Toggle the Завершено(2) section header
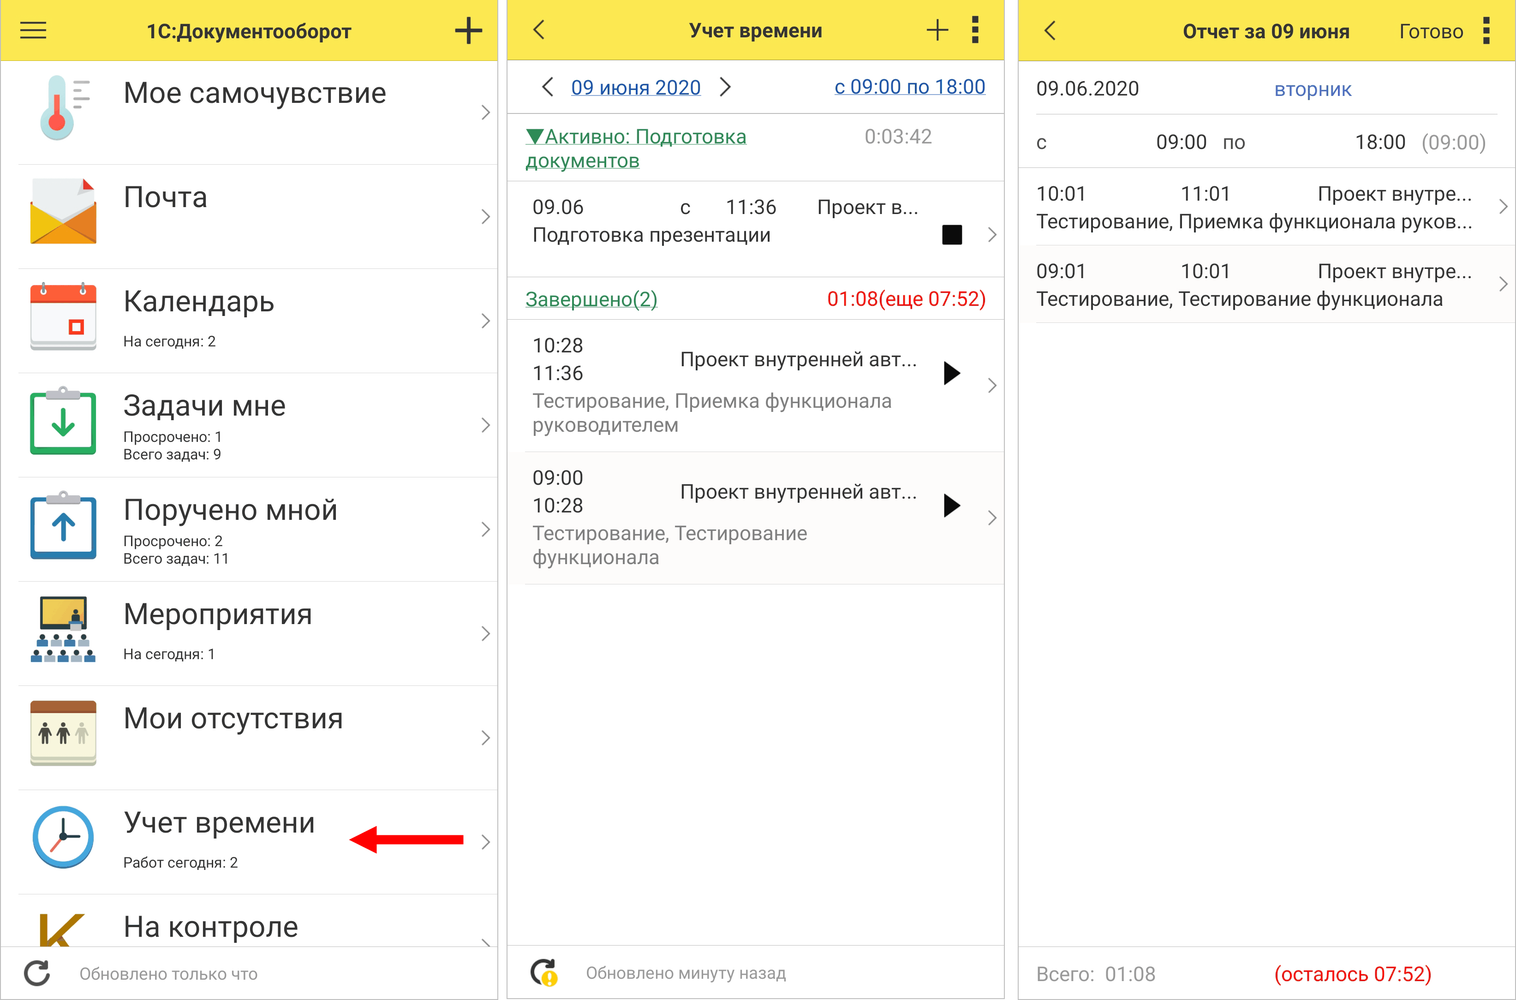This screenshot has height=1000, width=1516. click(591, 299)
